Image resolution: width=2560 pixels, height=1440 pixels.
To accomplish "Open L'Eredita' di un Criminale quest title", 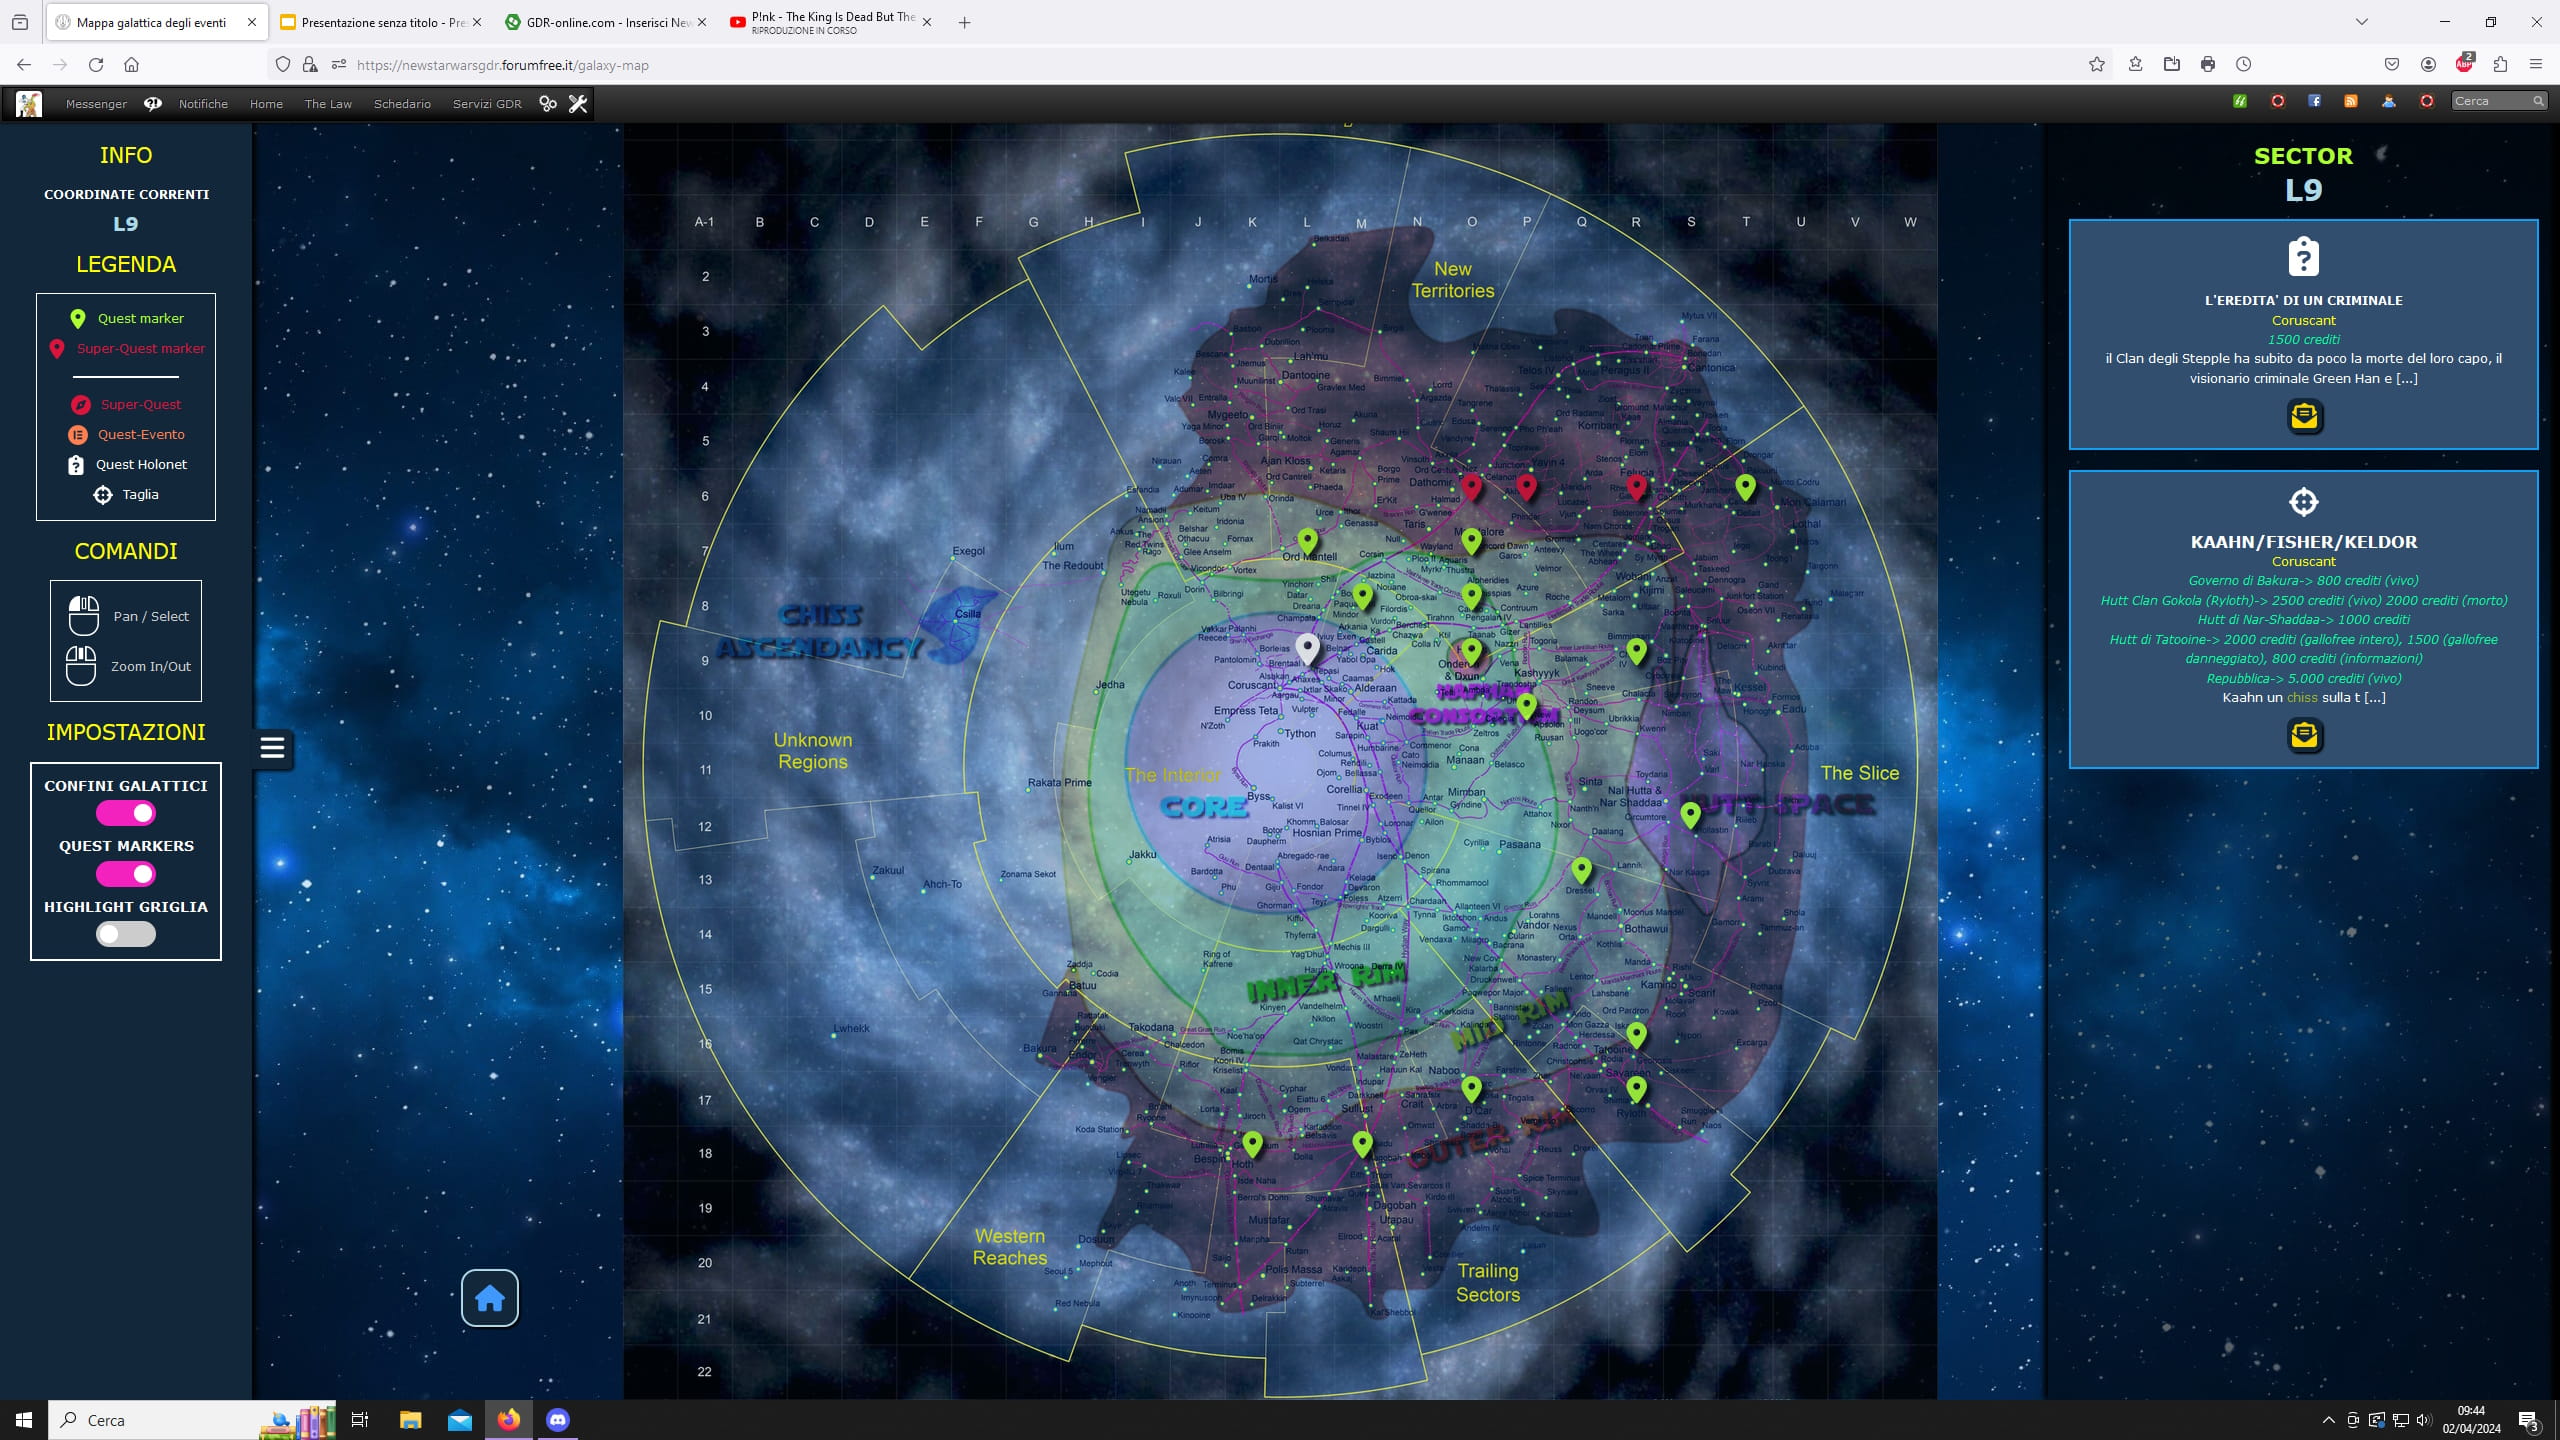I will tap(2304, 300).
